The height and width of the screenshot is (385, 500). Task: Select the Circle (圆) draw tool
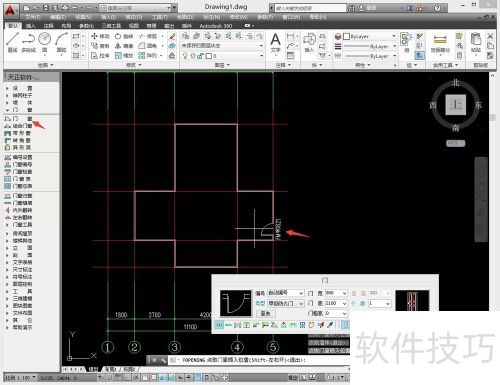pos(45,42)
